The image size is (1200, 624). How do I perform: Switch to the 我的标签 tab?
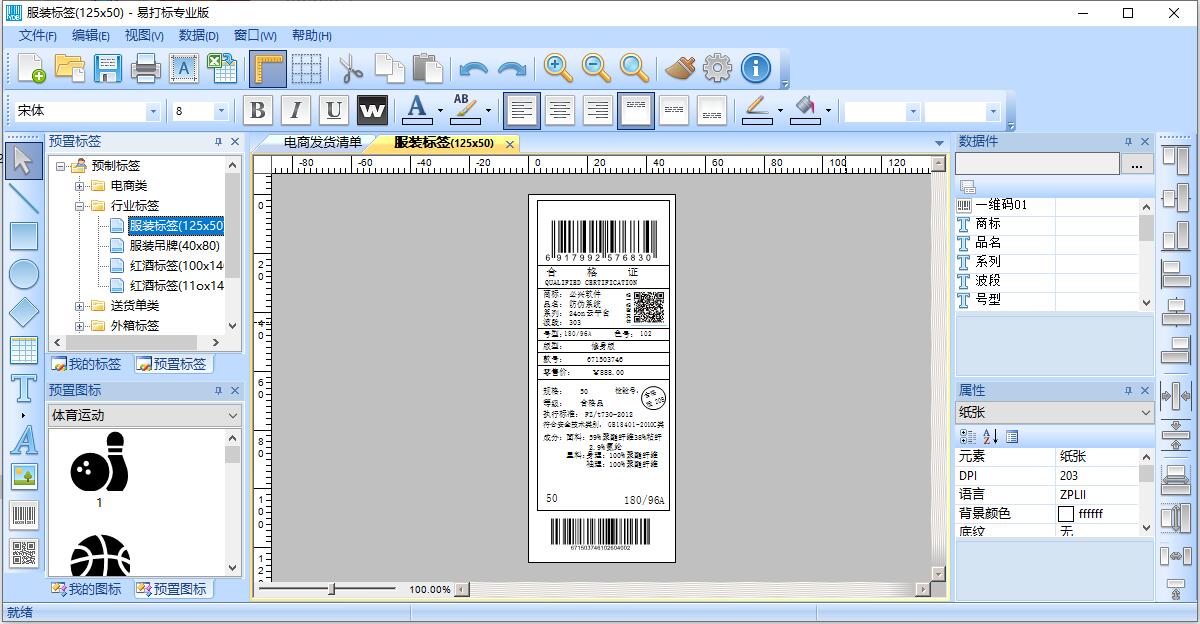(x=88, y=365)
